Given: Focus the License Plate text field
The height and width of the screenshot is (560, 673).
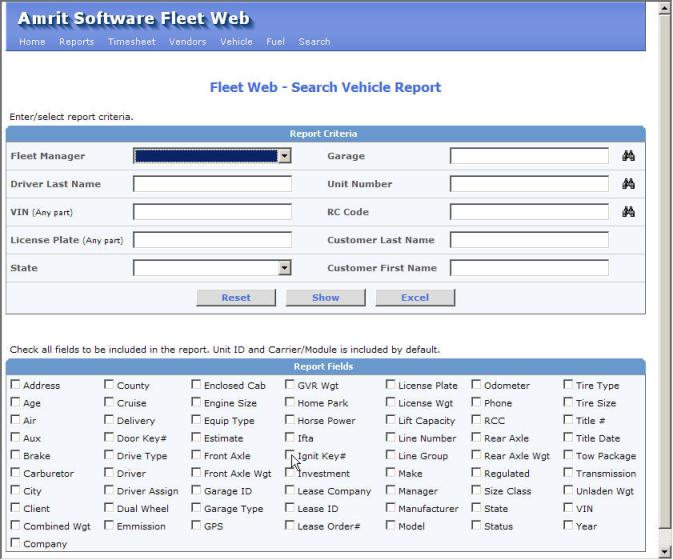Looking at the screenshot, I should pyautogui.click(x=212, y=240).
